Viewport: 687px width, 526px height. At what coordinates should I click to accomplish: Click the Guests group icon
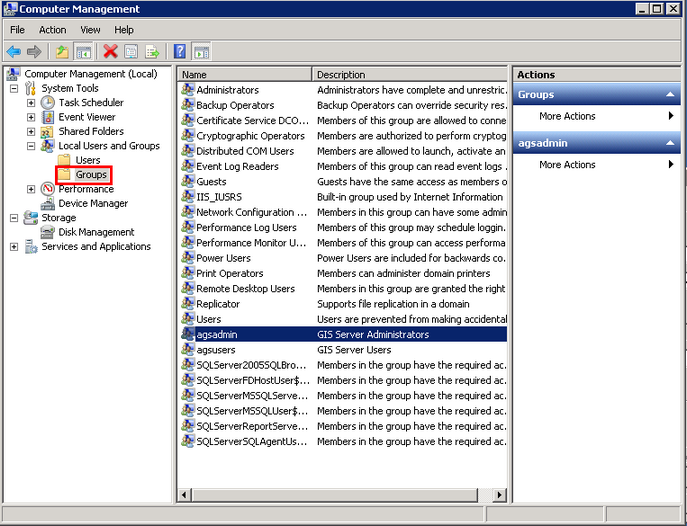(188, 181)
